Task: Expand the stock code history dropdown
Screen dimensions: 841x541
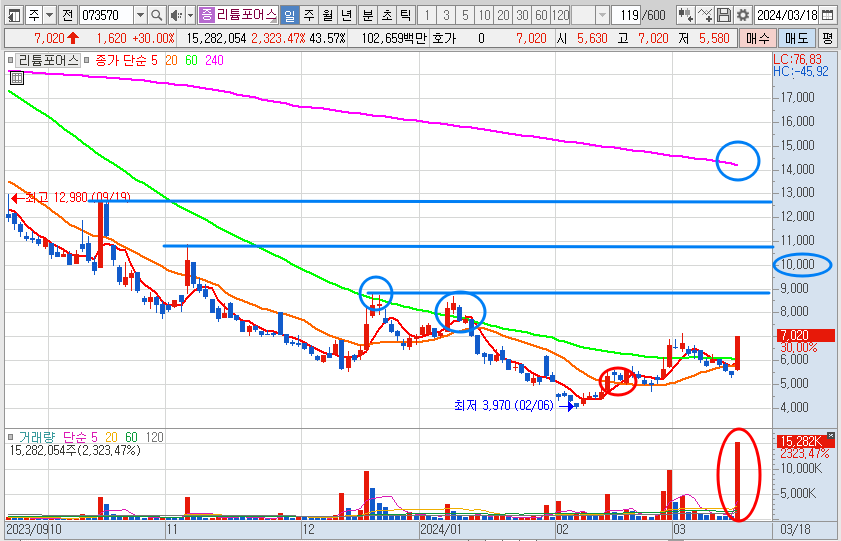Action: [x=140, y=15]
